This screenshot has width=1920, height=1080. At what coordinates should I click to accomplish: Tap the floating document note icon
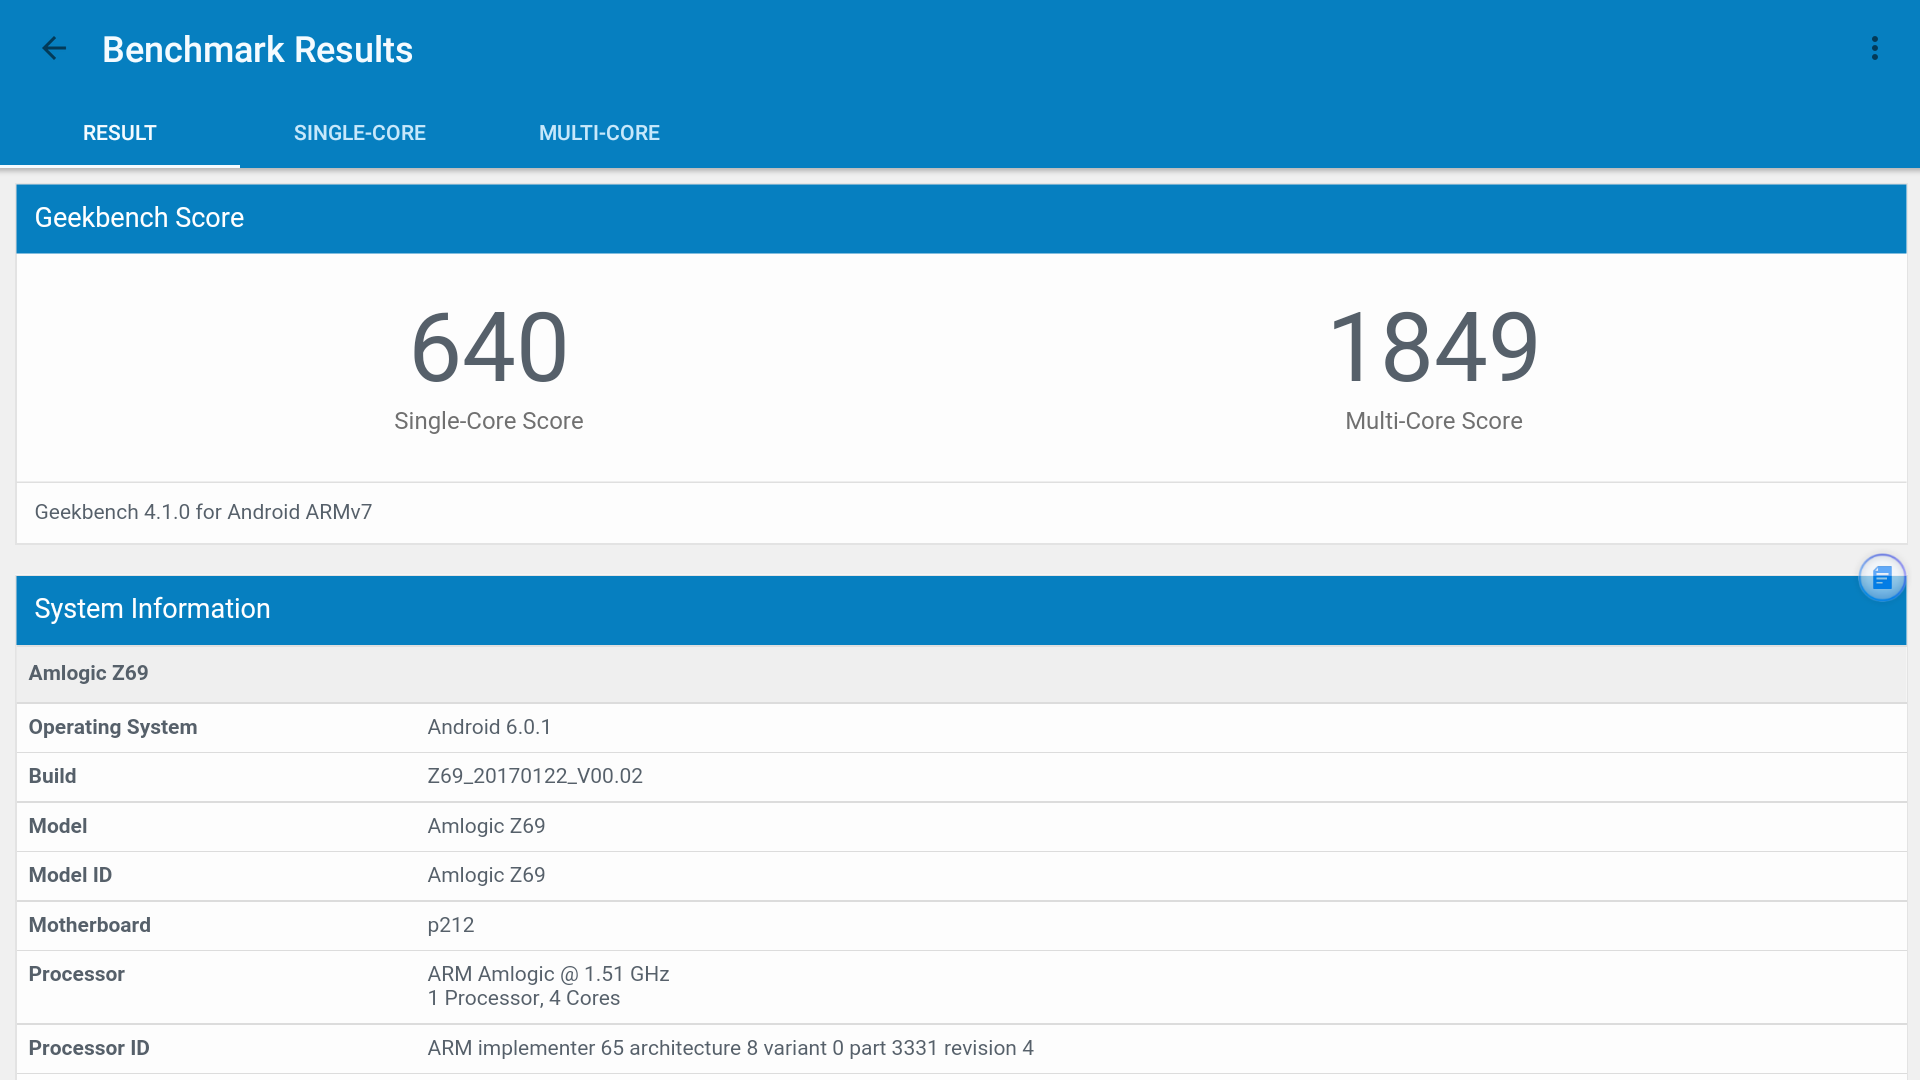point(1881,577)
